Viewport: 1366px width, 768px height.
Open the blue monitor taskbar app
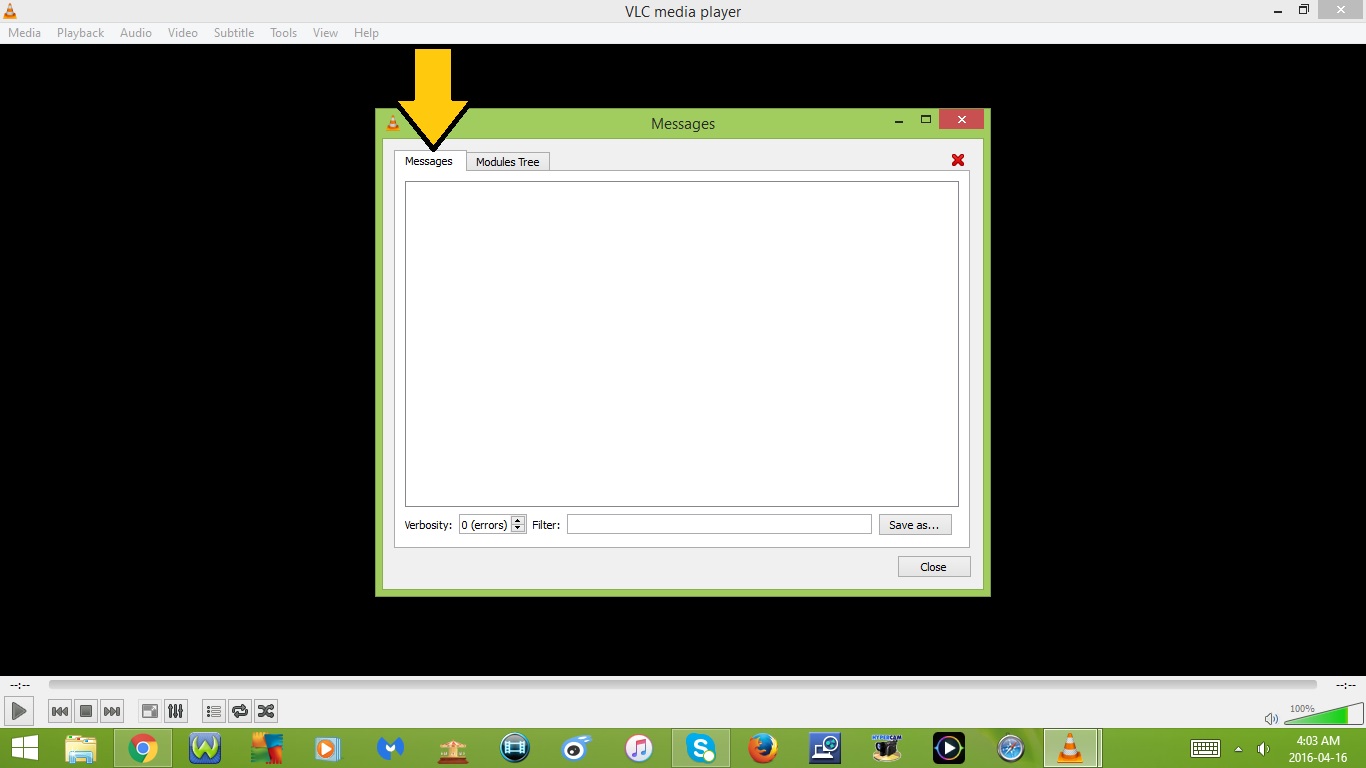825,748
